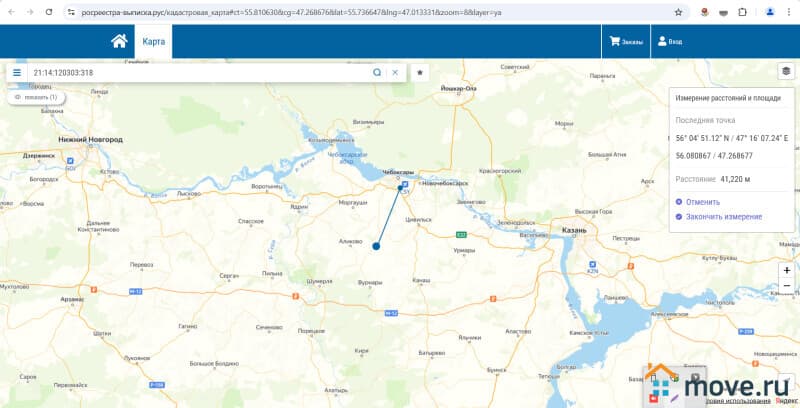Select Нижний Новгород city label on map

click(x=90, y=139)
